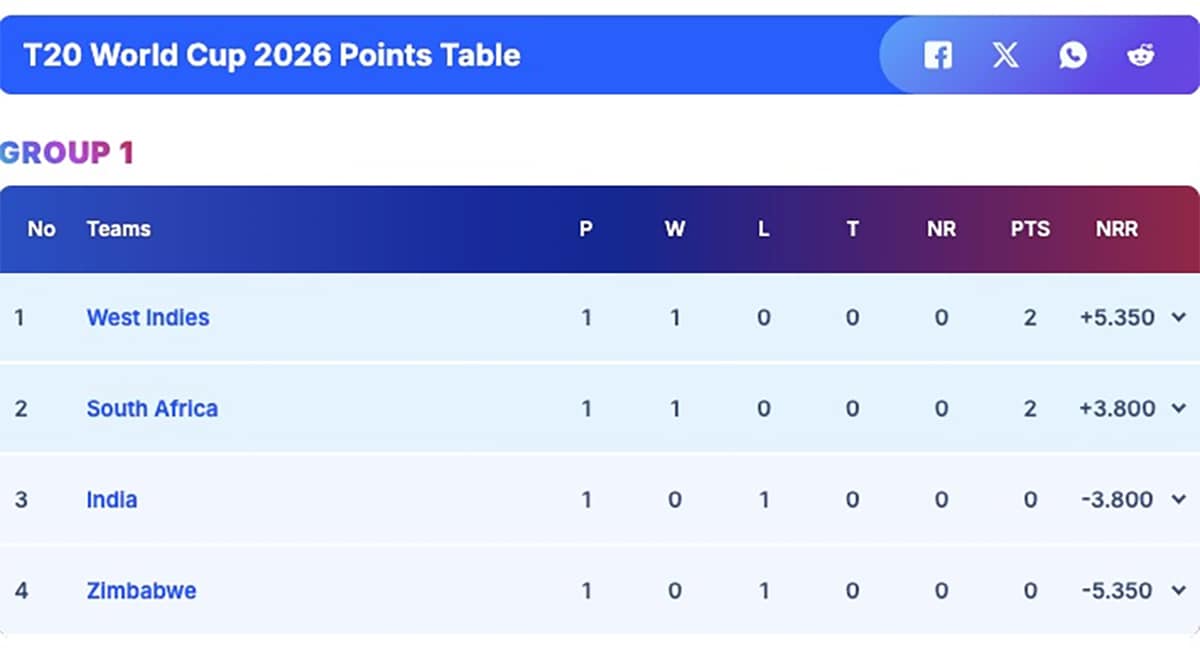Click the NRR column header

[x=1116, y=229]
